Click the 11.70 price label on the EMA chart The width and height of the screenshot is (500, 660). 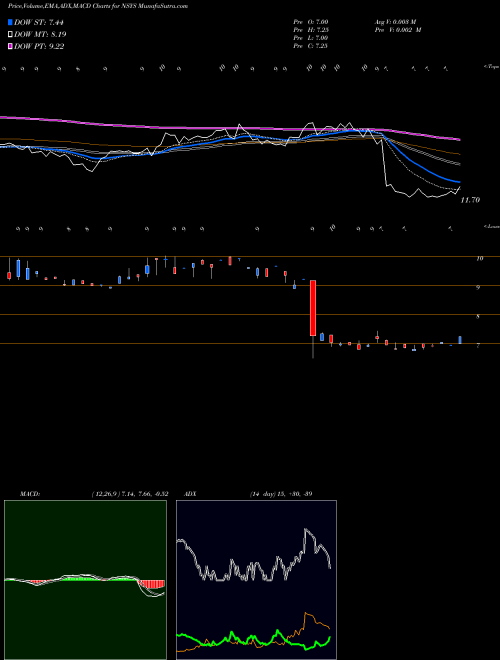[x=470, y=200]
